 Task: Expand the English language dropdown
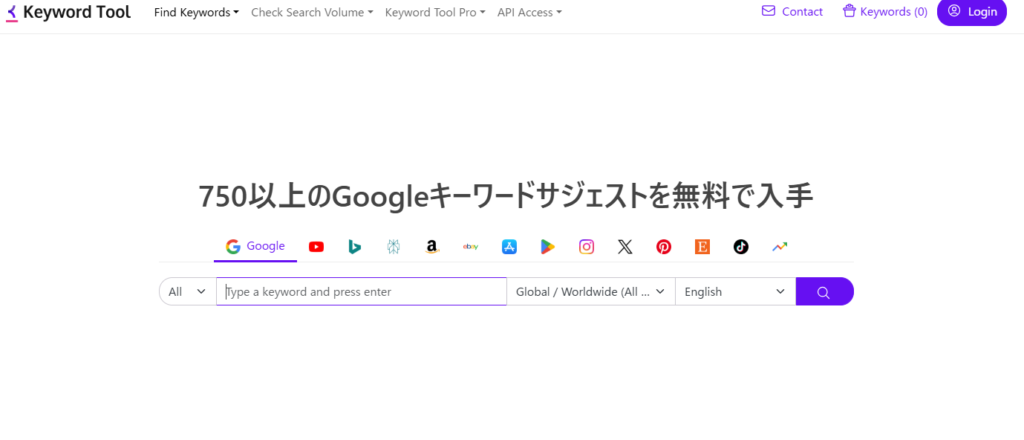tap(735, 292)
